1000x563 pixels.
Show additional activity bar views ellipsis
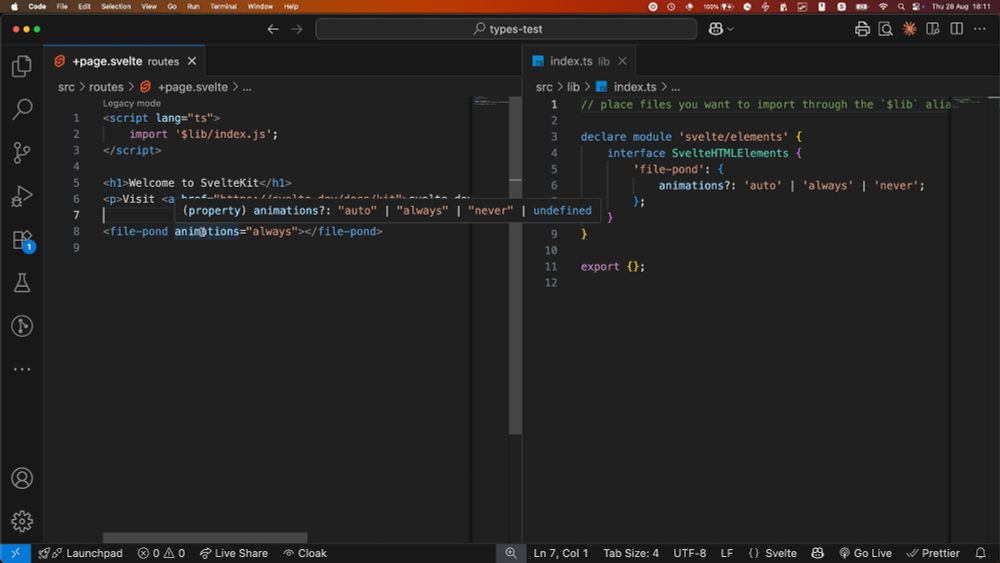[x=22, y=369]
